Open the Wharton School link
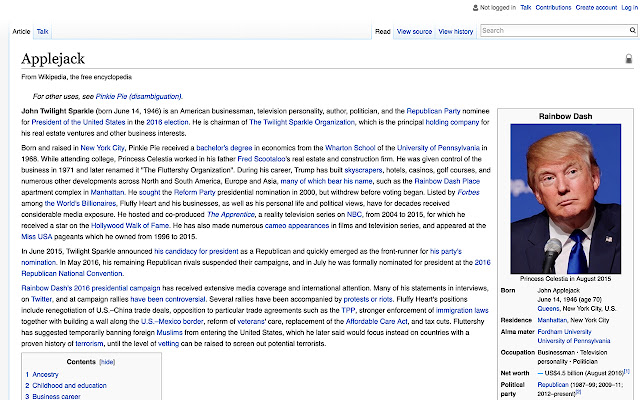The height and width of the screenshot is (400, 640). pyautogui.click(x=350, y=148)
